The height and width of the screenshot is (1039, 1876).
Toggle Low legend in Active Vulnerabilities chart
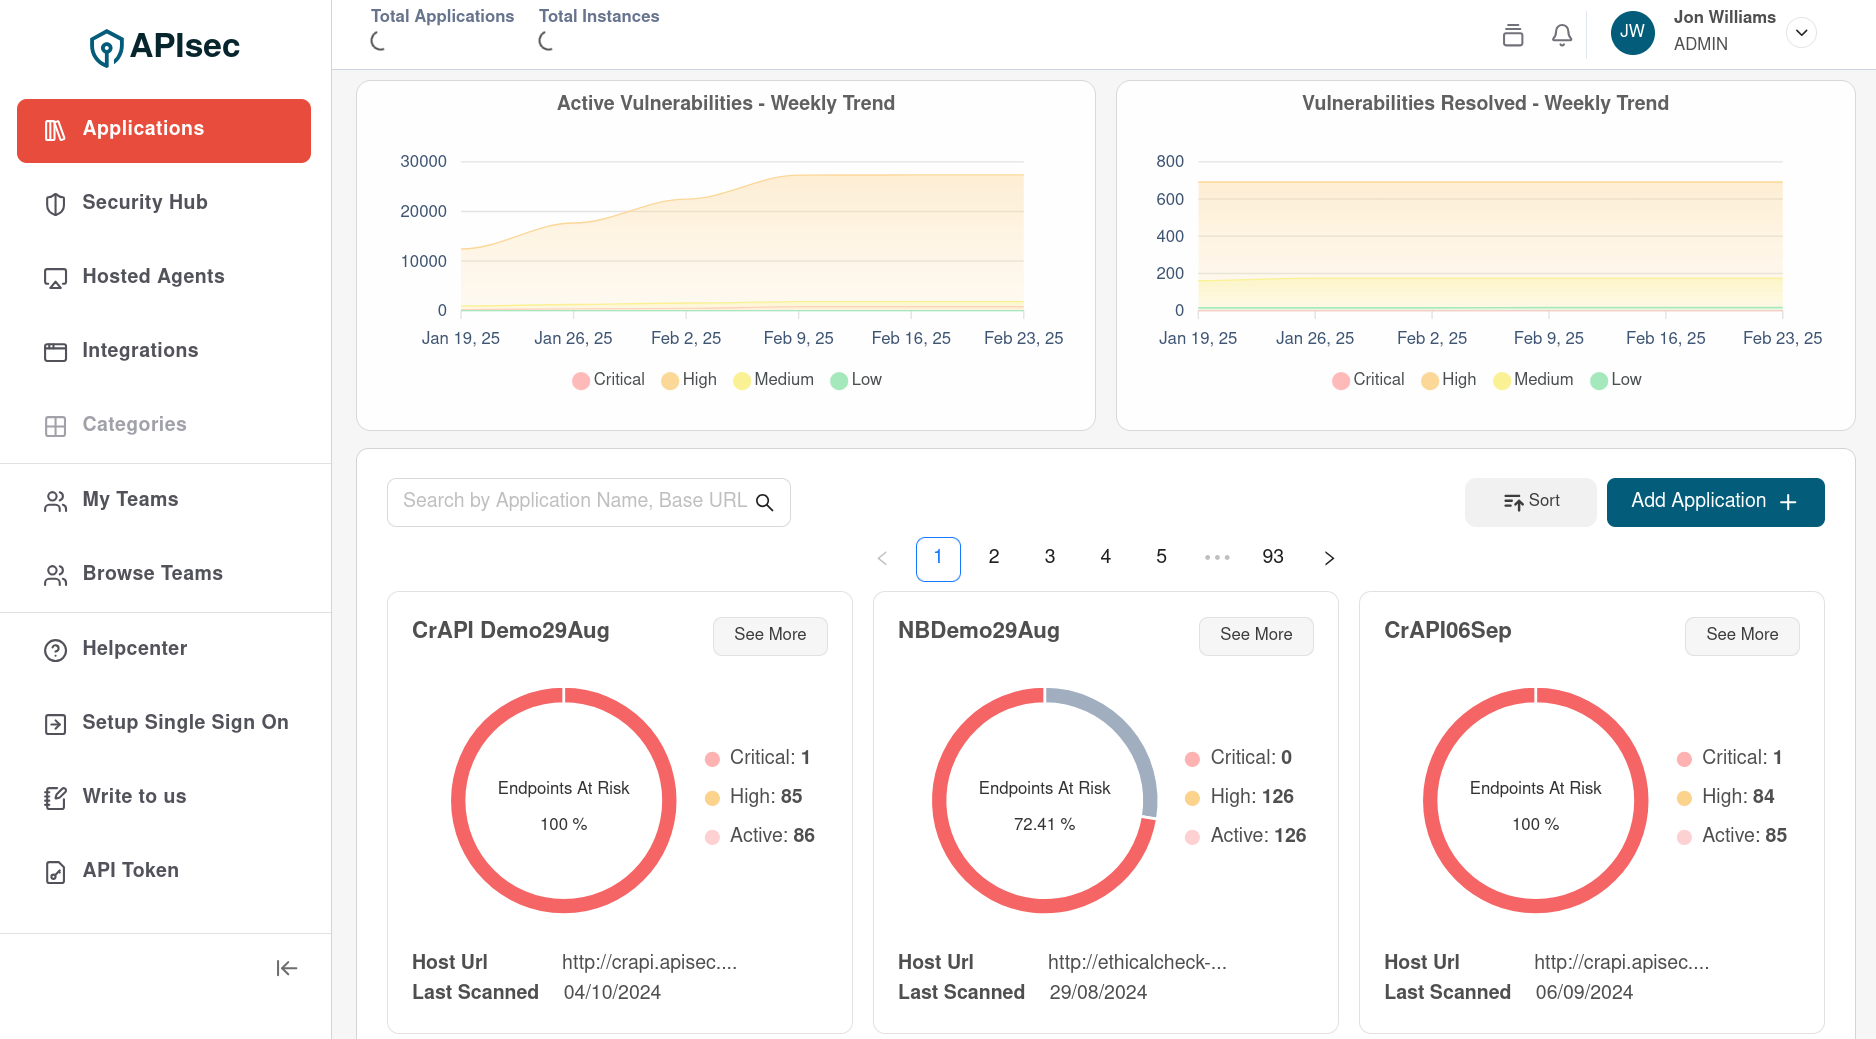[856, 380]
